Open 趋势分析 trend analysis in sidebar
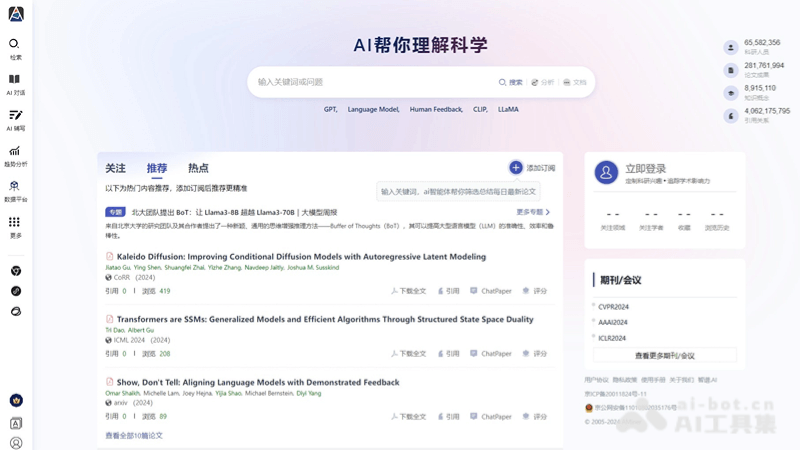This screenshot has height=450, width=800. (15, 152)
